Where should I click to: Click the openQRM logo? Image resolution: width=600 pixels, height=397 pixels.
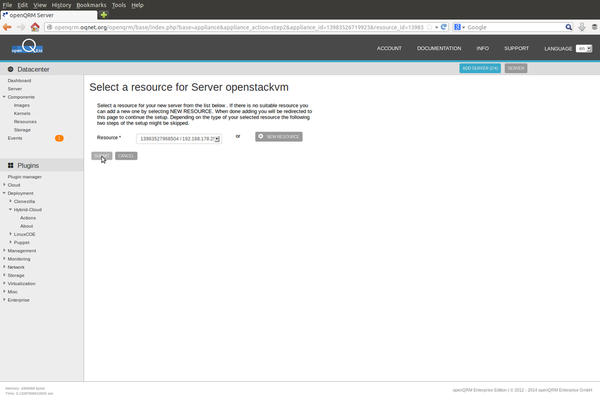(27, 47)
